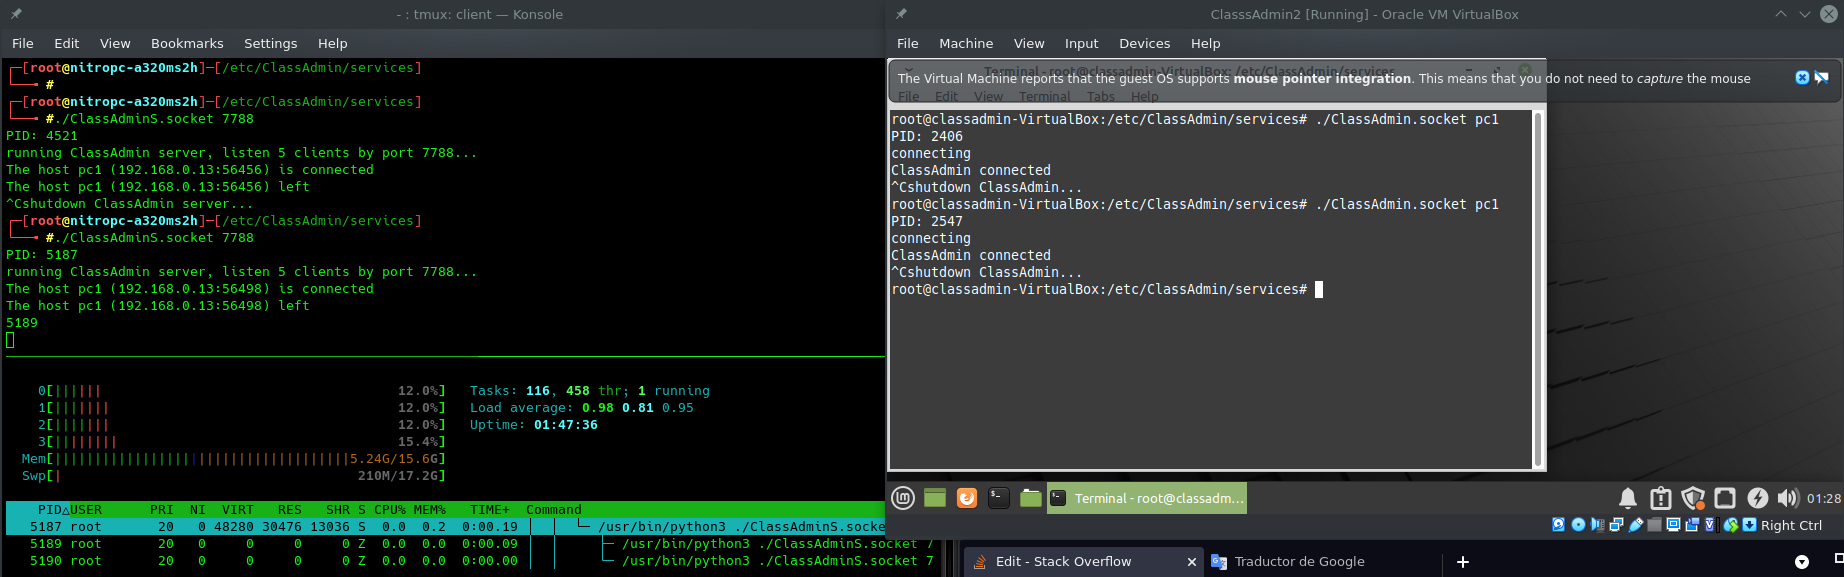1844x577 pixels.
Task: Sort htop by RES column header
Action: [290, 510]
